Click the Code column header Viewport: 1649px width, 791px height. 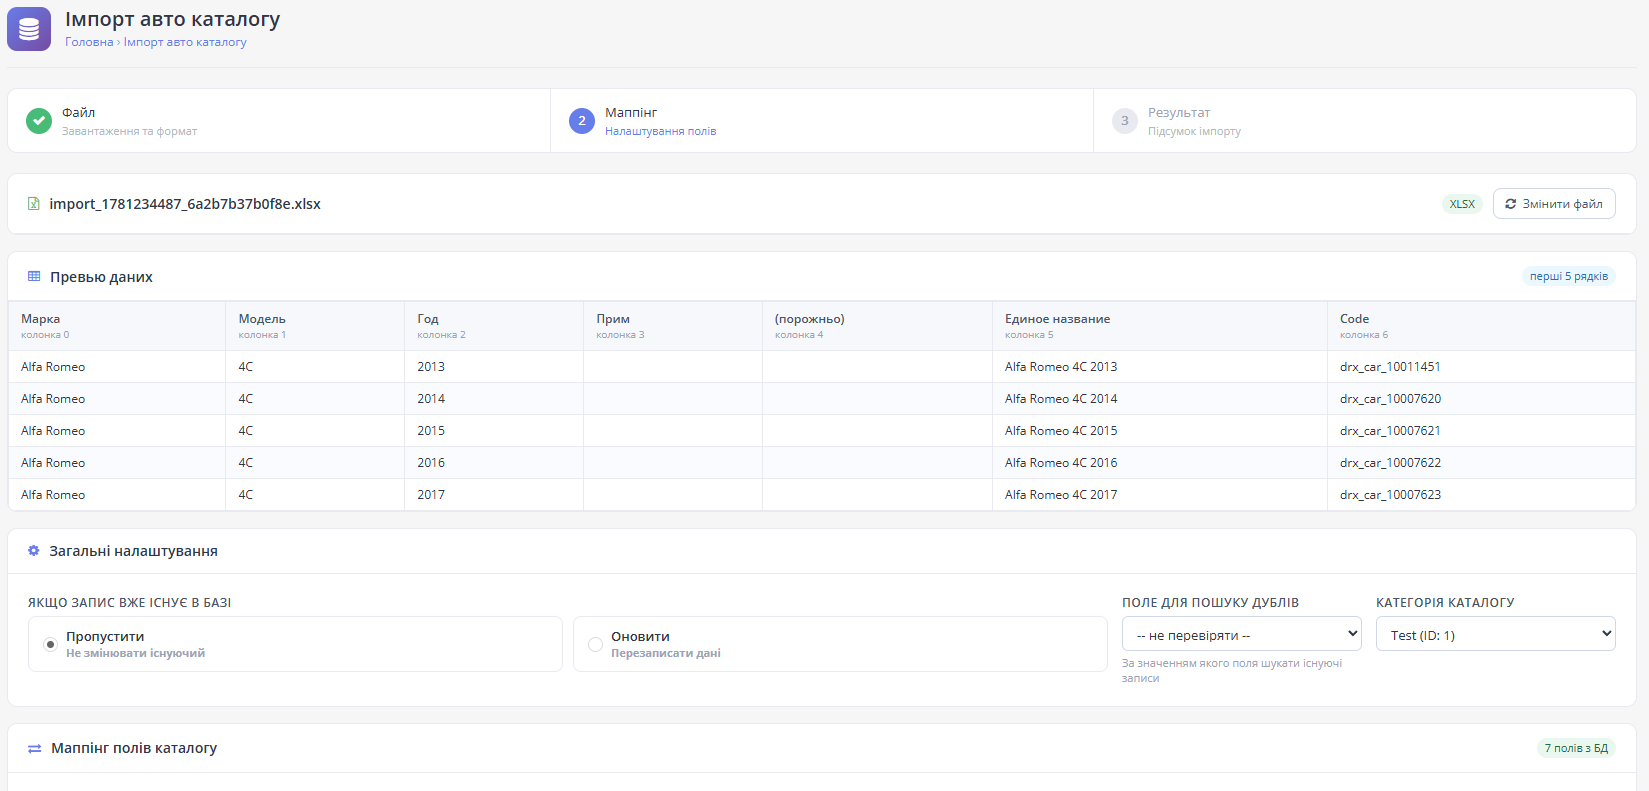[x=1481, y=326]
